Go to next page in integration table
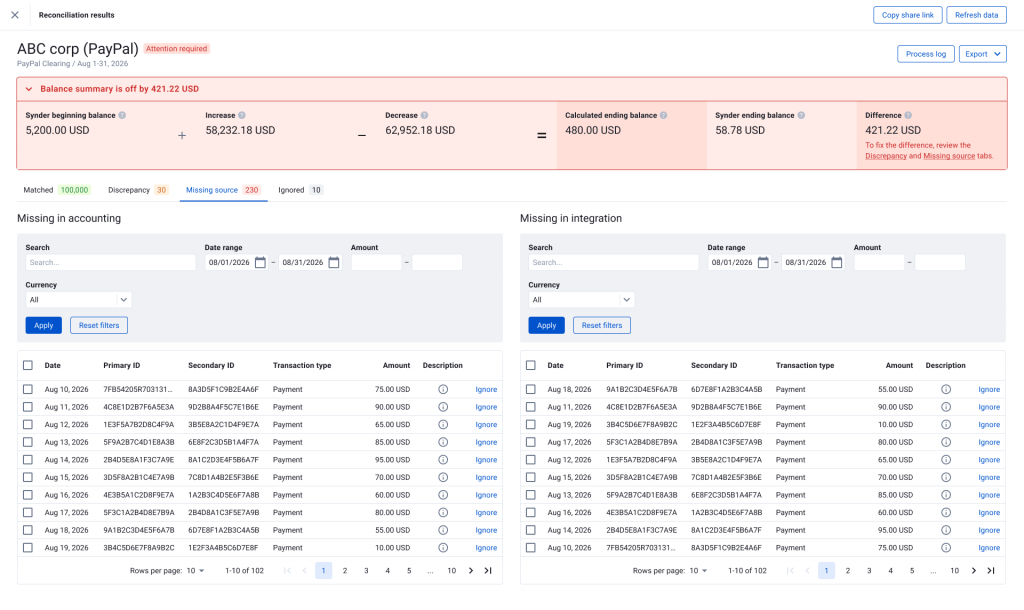Viewport: 1024px width, 610px height. [974, 570]
